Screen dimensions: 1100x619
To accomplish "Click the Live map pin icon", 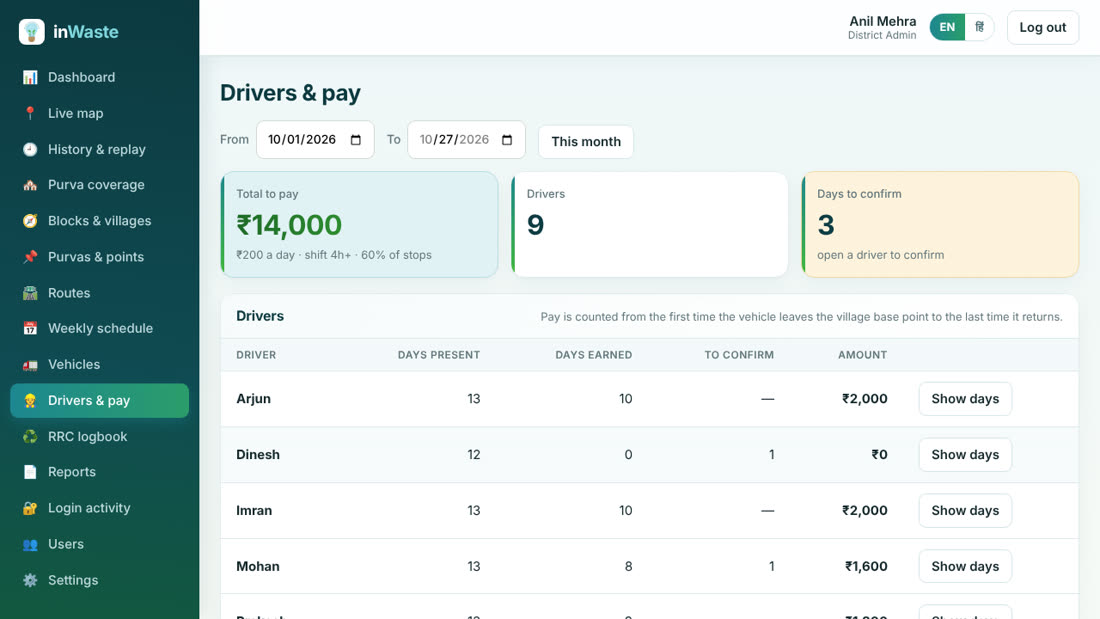I will pos(30,113).
